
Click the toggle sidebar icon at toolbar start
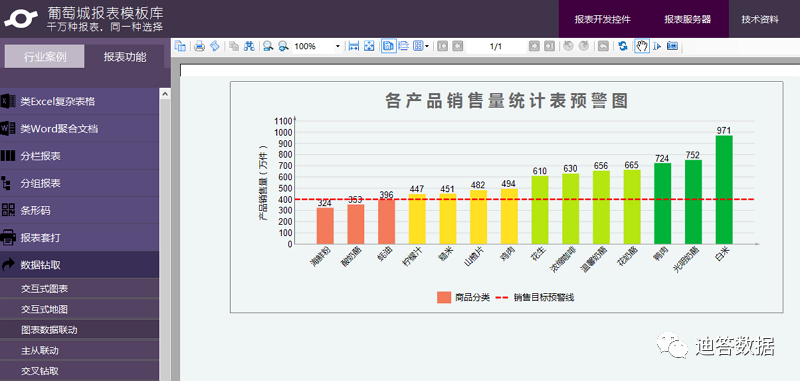pyautogui.click(x=180, y=46)
